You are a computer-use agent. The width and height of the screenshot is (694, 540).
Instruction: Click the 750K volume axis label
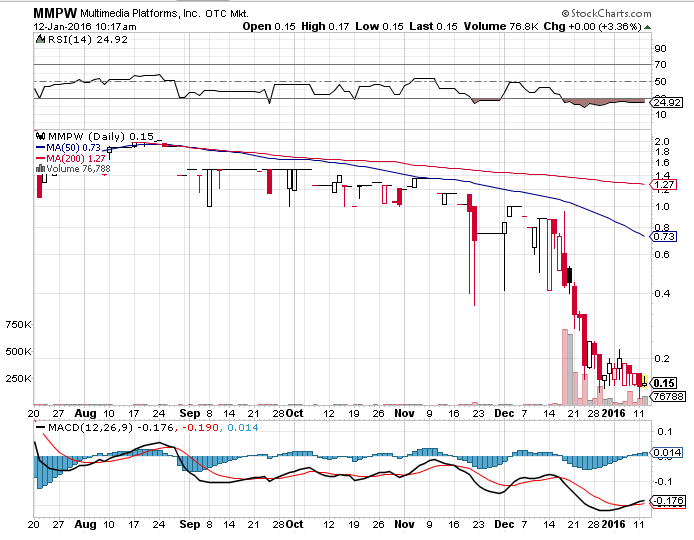tap(18, 324)
